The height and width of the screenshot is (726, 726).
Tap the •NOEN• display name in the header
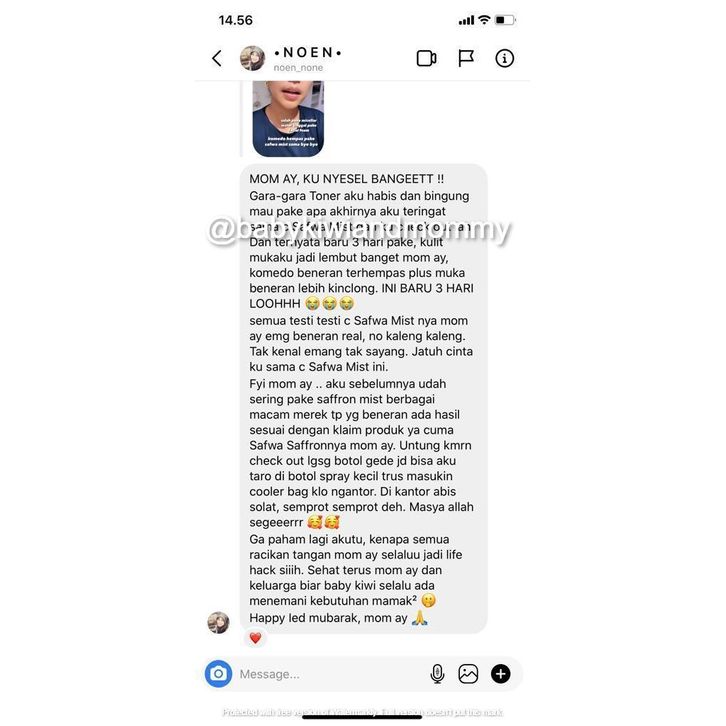(308, 53)
